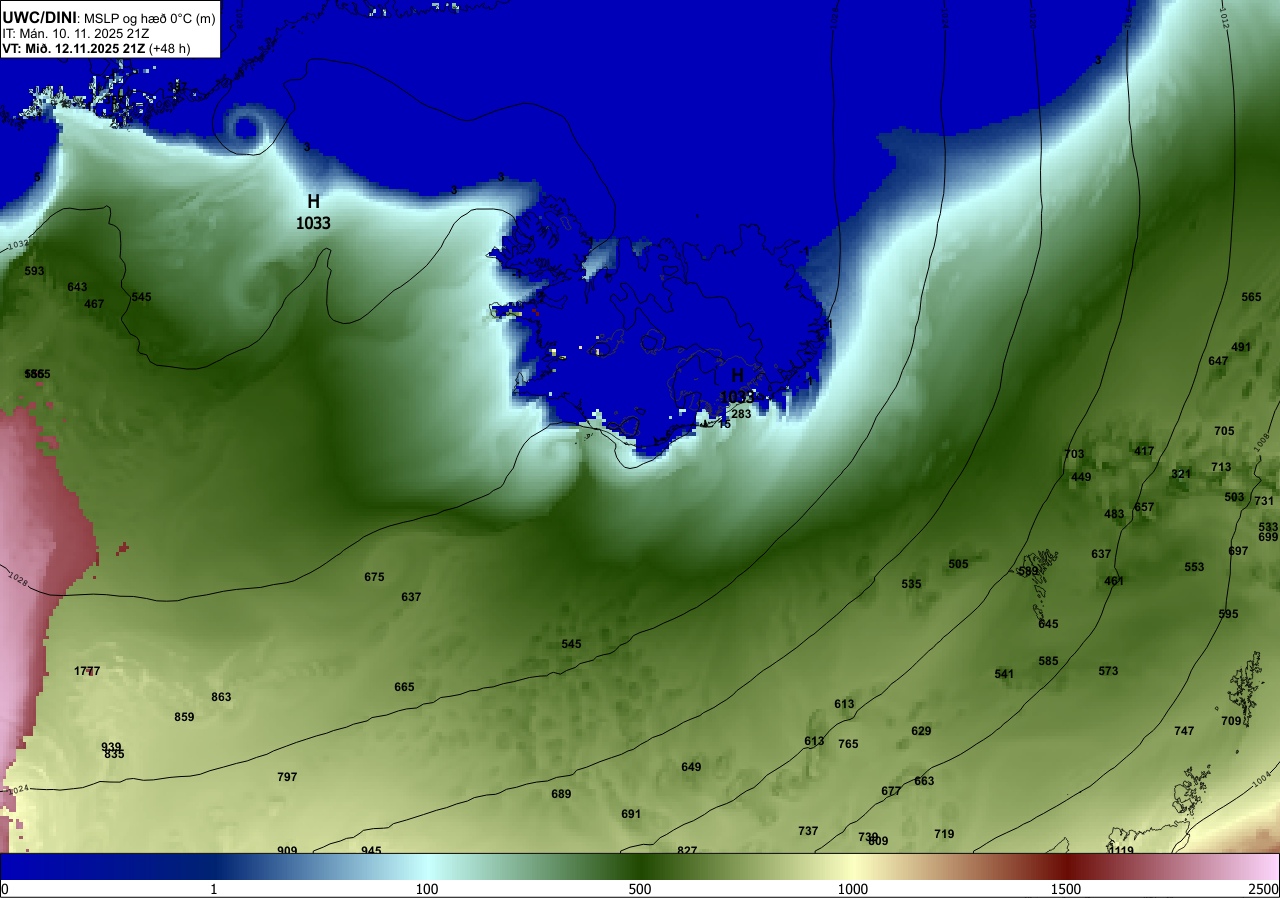Click the 2500 label on the color scale
Screen dimensions: 1280x898
tap(1264, 889)
